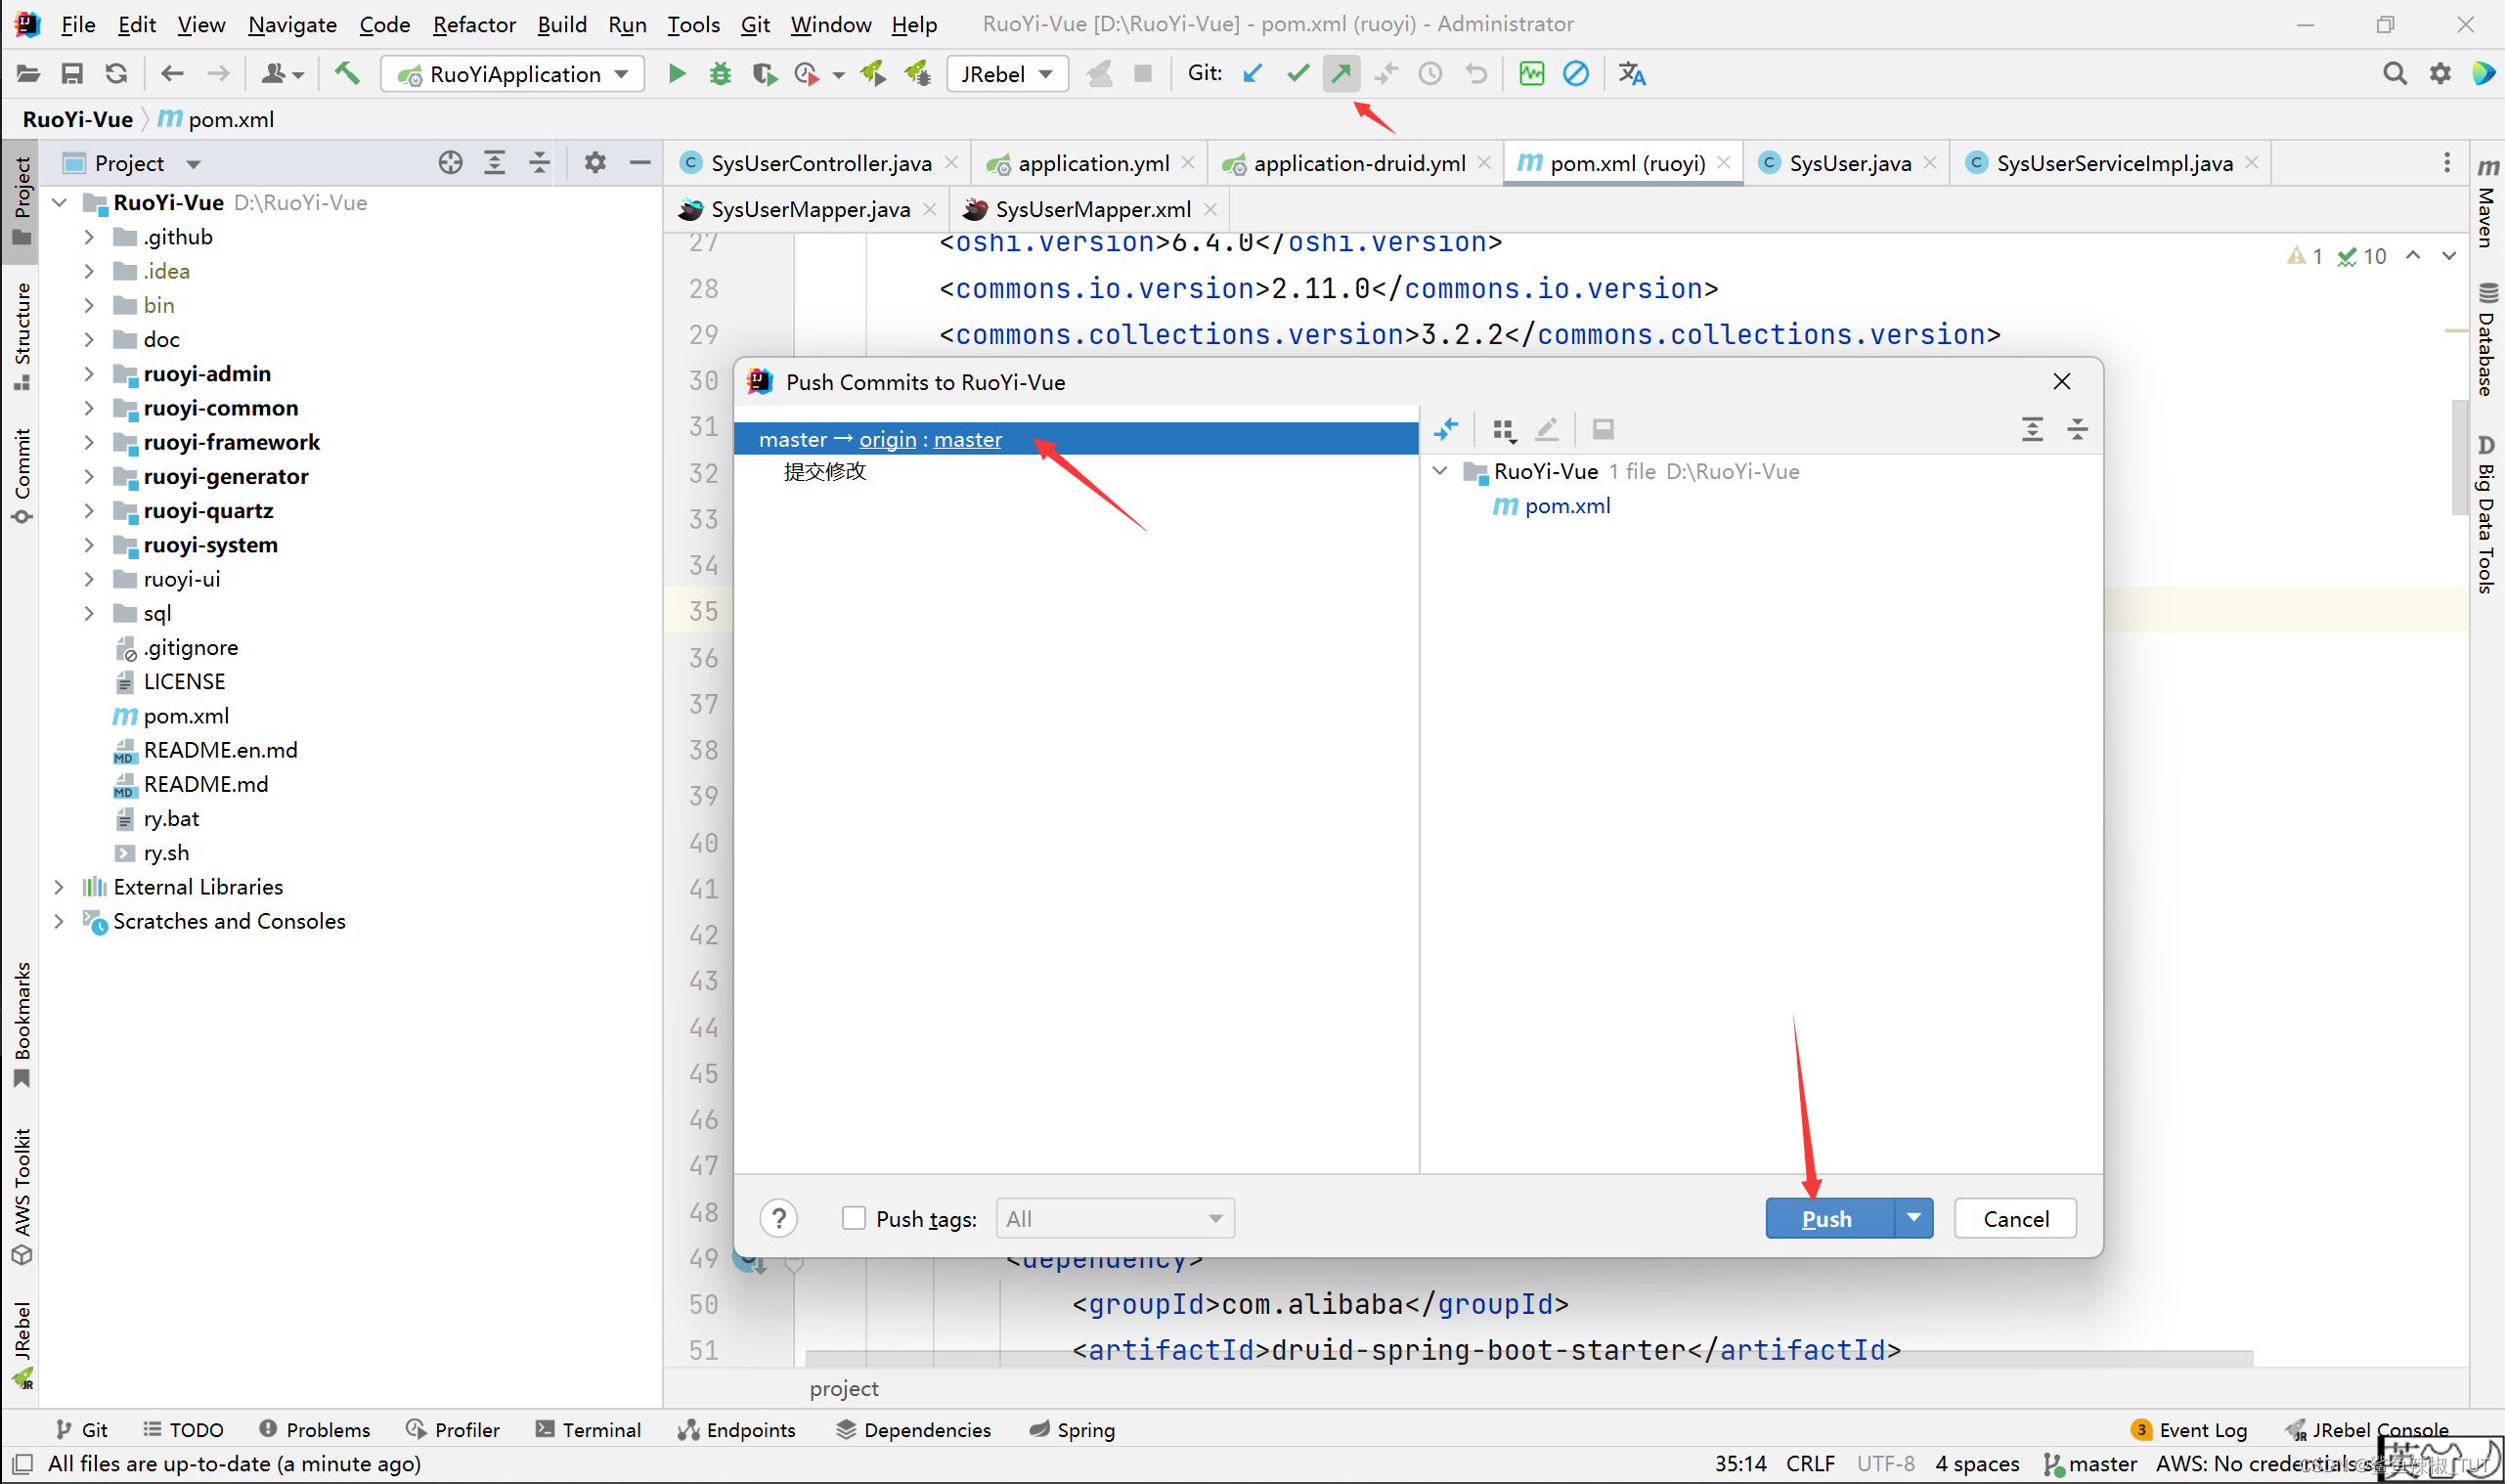Click the origin remote link
Screen dimensions: 2505x1484
(888, 439)
